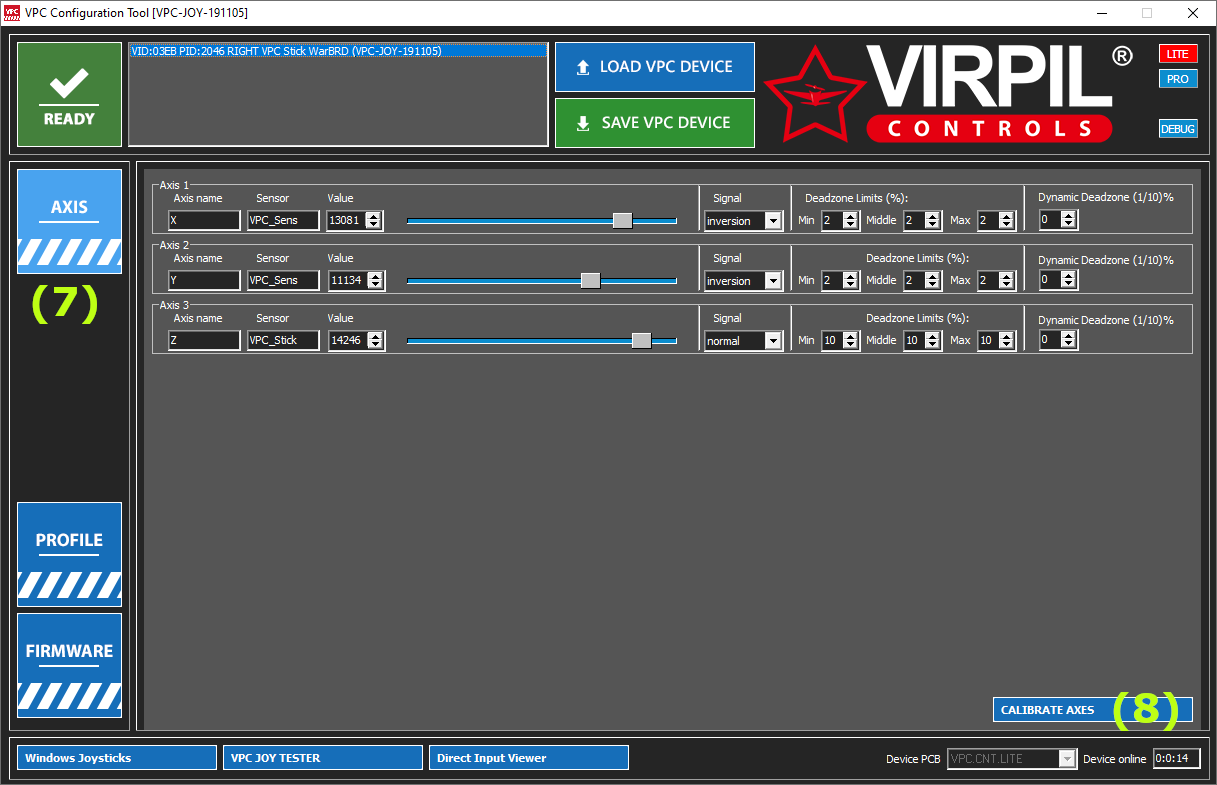Click Axis 2 sensor field VPC_Sens
This screenshot has width=1217, height=785.
pos(283,281)
